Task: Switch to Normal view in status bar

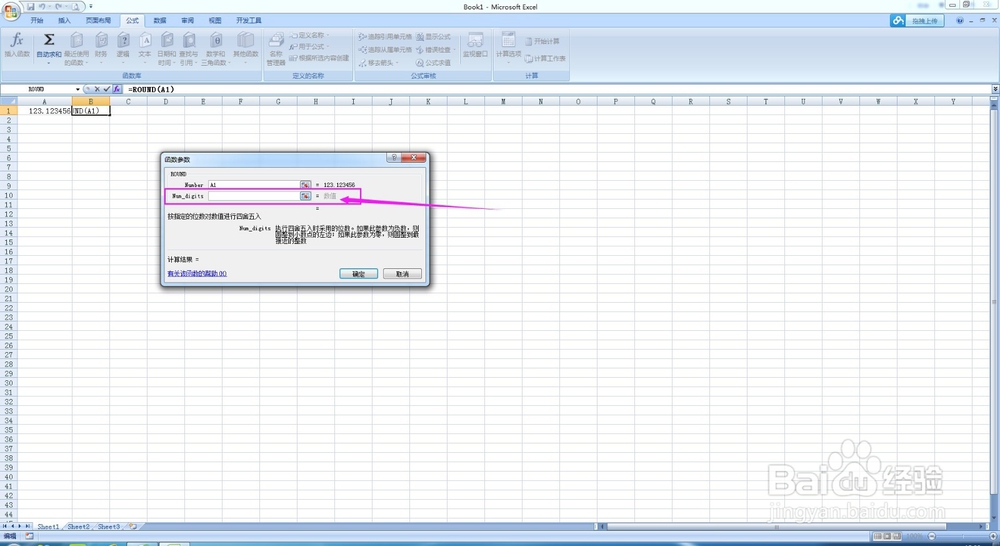Action: coord(878,537)
